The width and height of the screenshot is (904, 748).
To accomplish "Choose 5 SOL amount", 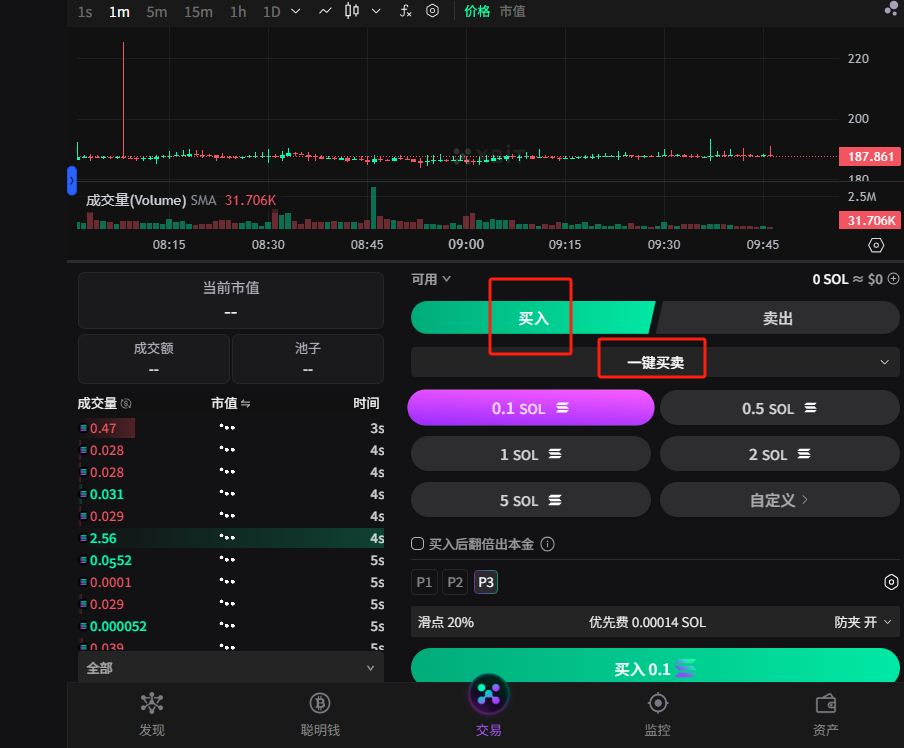I will [531, 500].
